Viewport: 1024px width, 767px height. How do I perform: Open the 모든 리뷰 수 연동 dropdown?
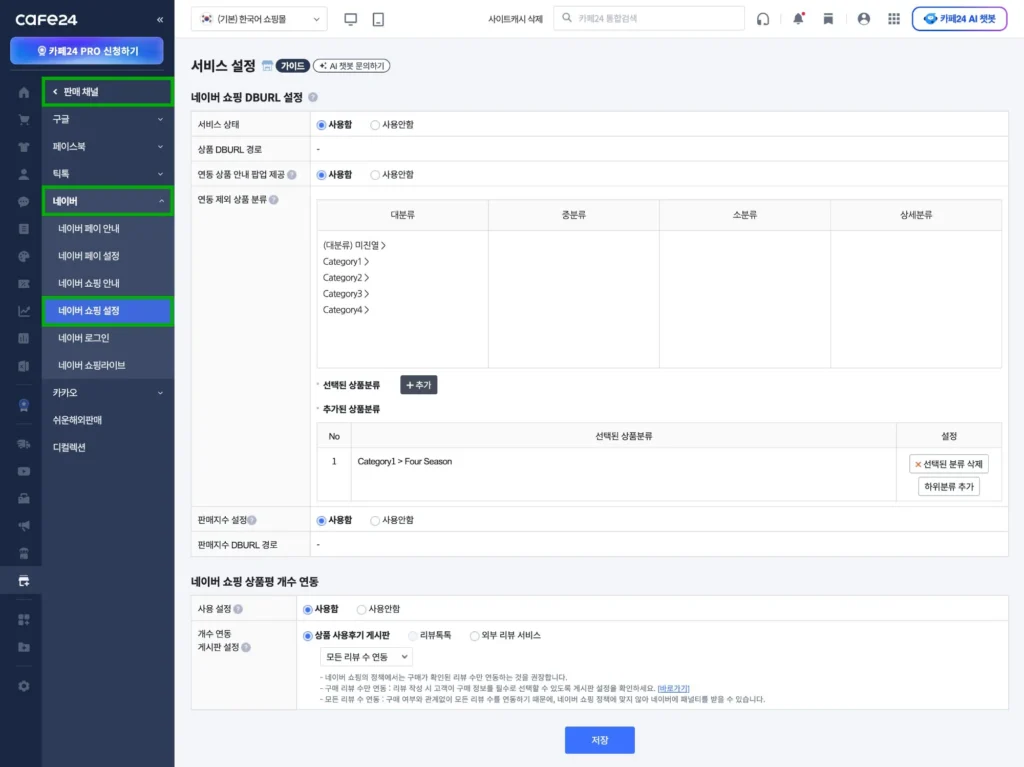point(366,657)
